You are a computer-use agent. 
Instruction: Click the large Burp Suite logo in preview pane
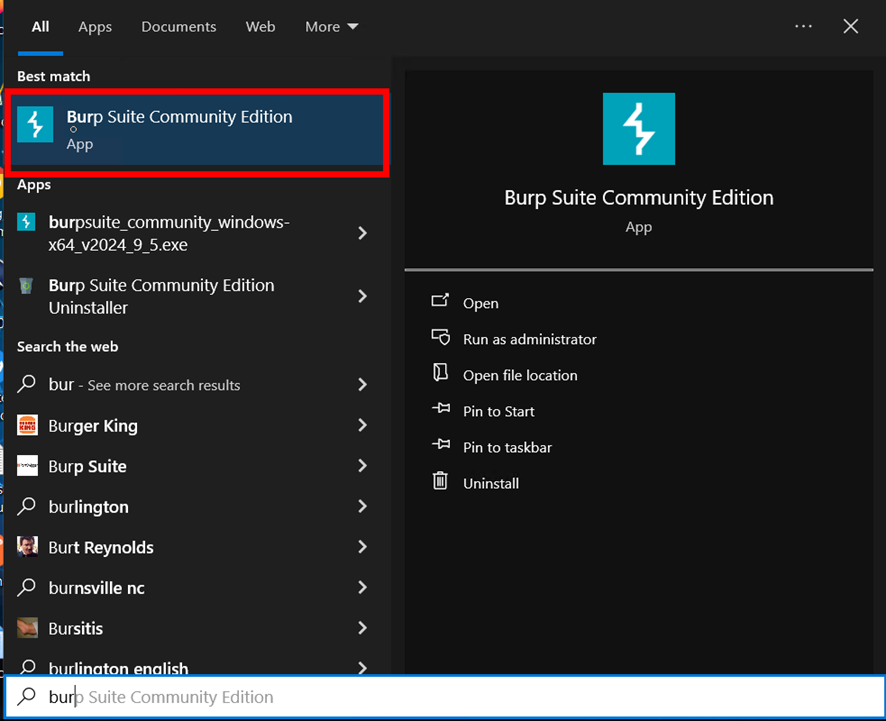tap(639, 129)
